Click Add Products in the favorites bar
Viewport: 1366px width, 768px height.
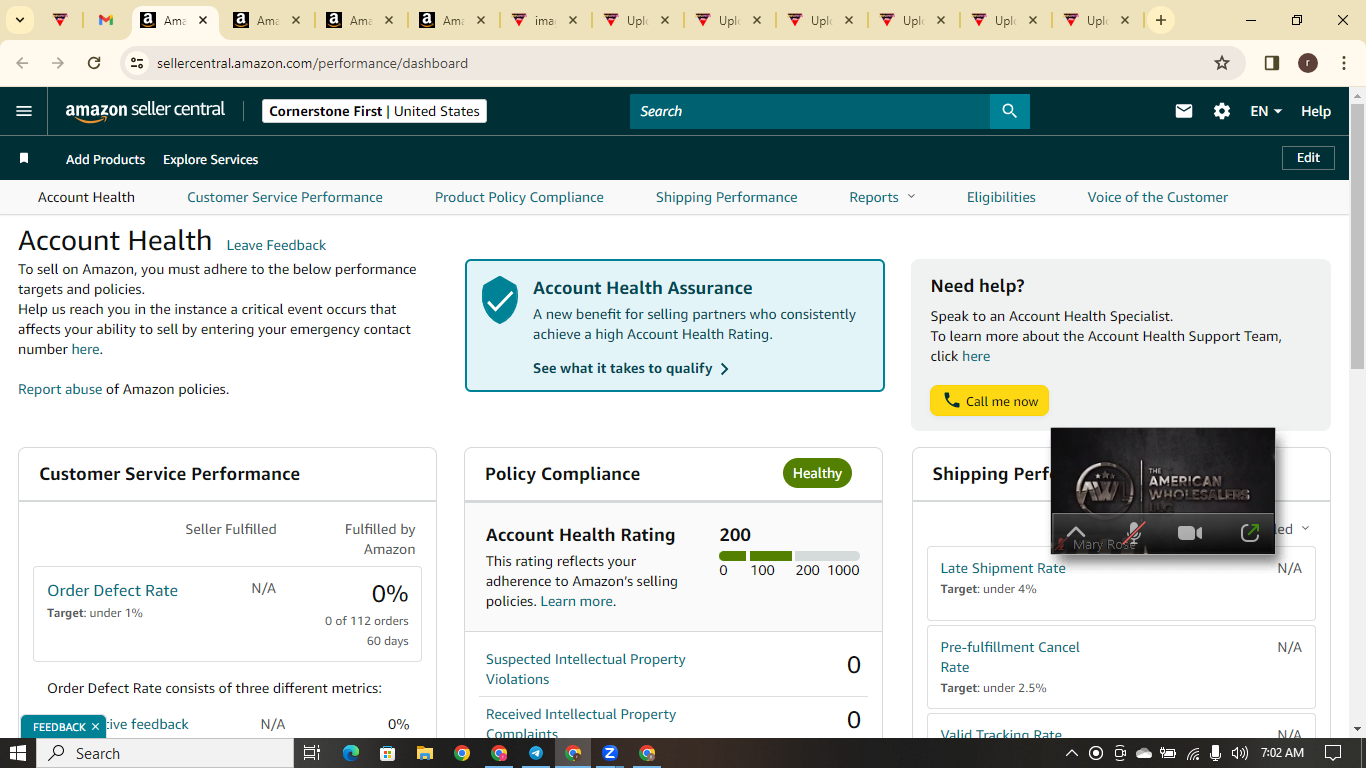point(105,159)
